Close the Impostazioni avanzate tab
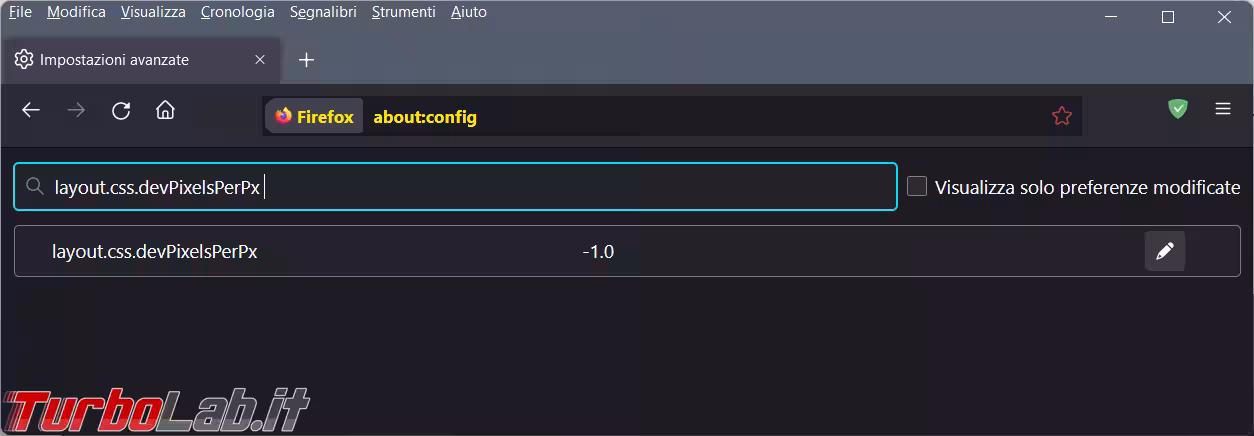The image size is (1254, 436). pyautogui.click(x=260, y=60)
